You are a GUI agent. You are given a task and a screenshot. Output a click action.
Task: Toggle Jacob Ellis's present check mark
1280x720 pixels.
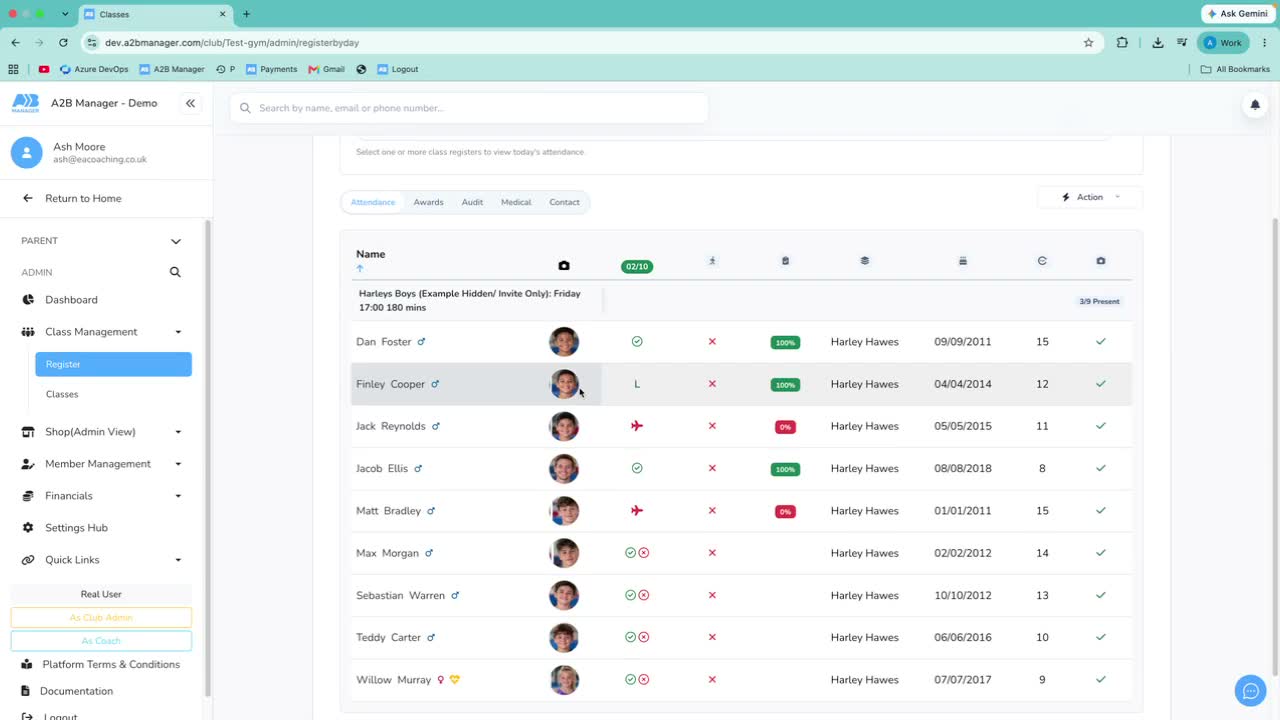click(x=637, y=468)
